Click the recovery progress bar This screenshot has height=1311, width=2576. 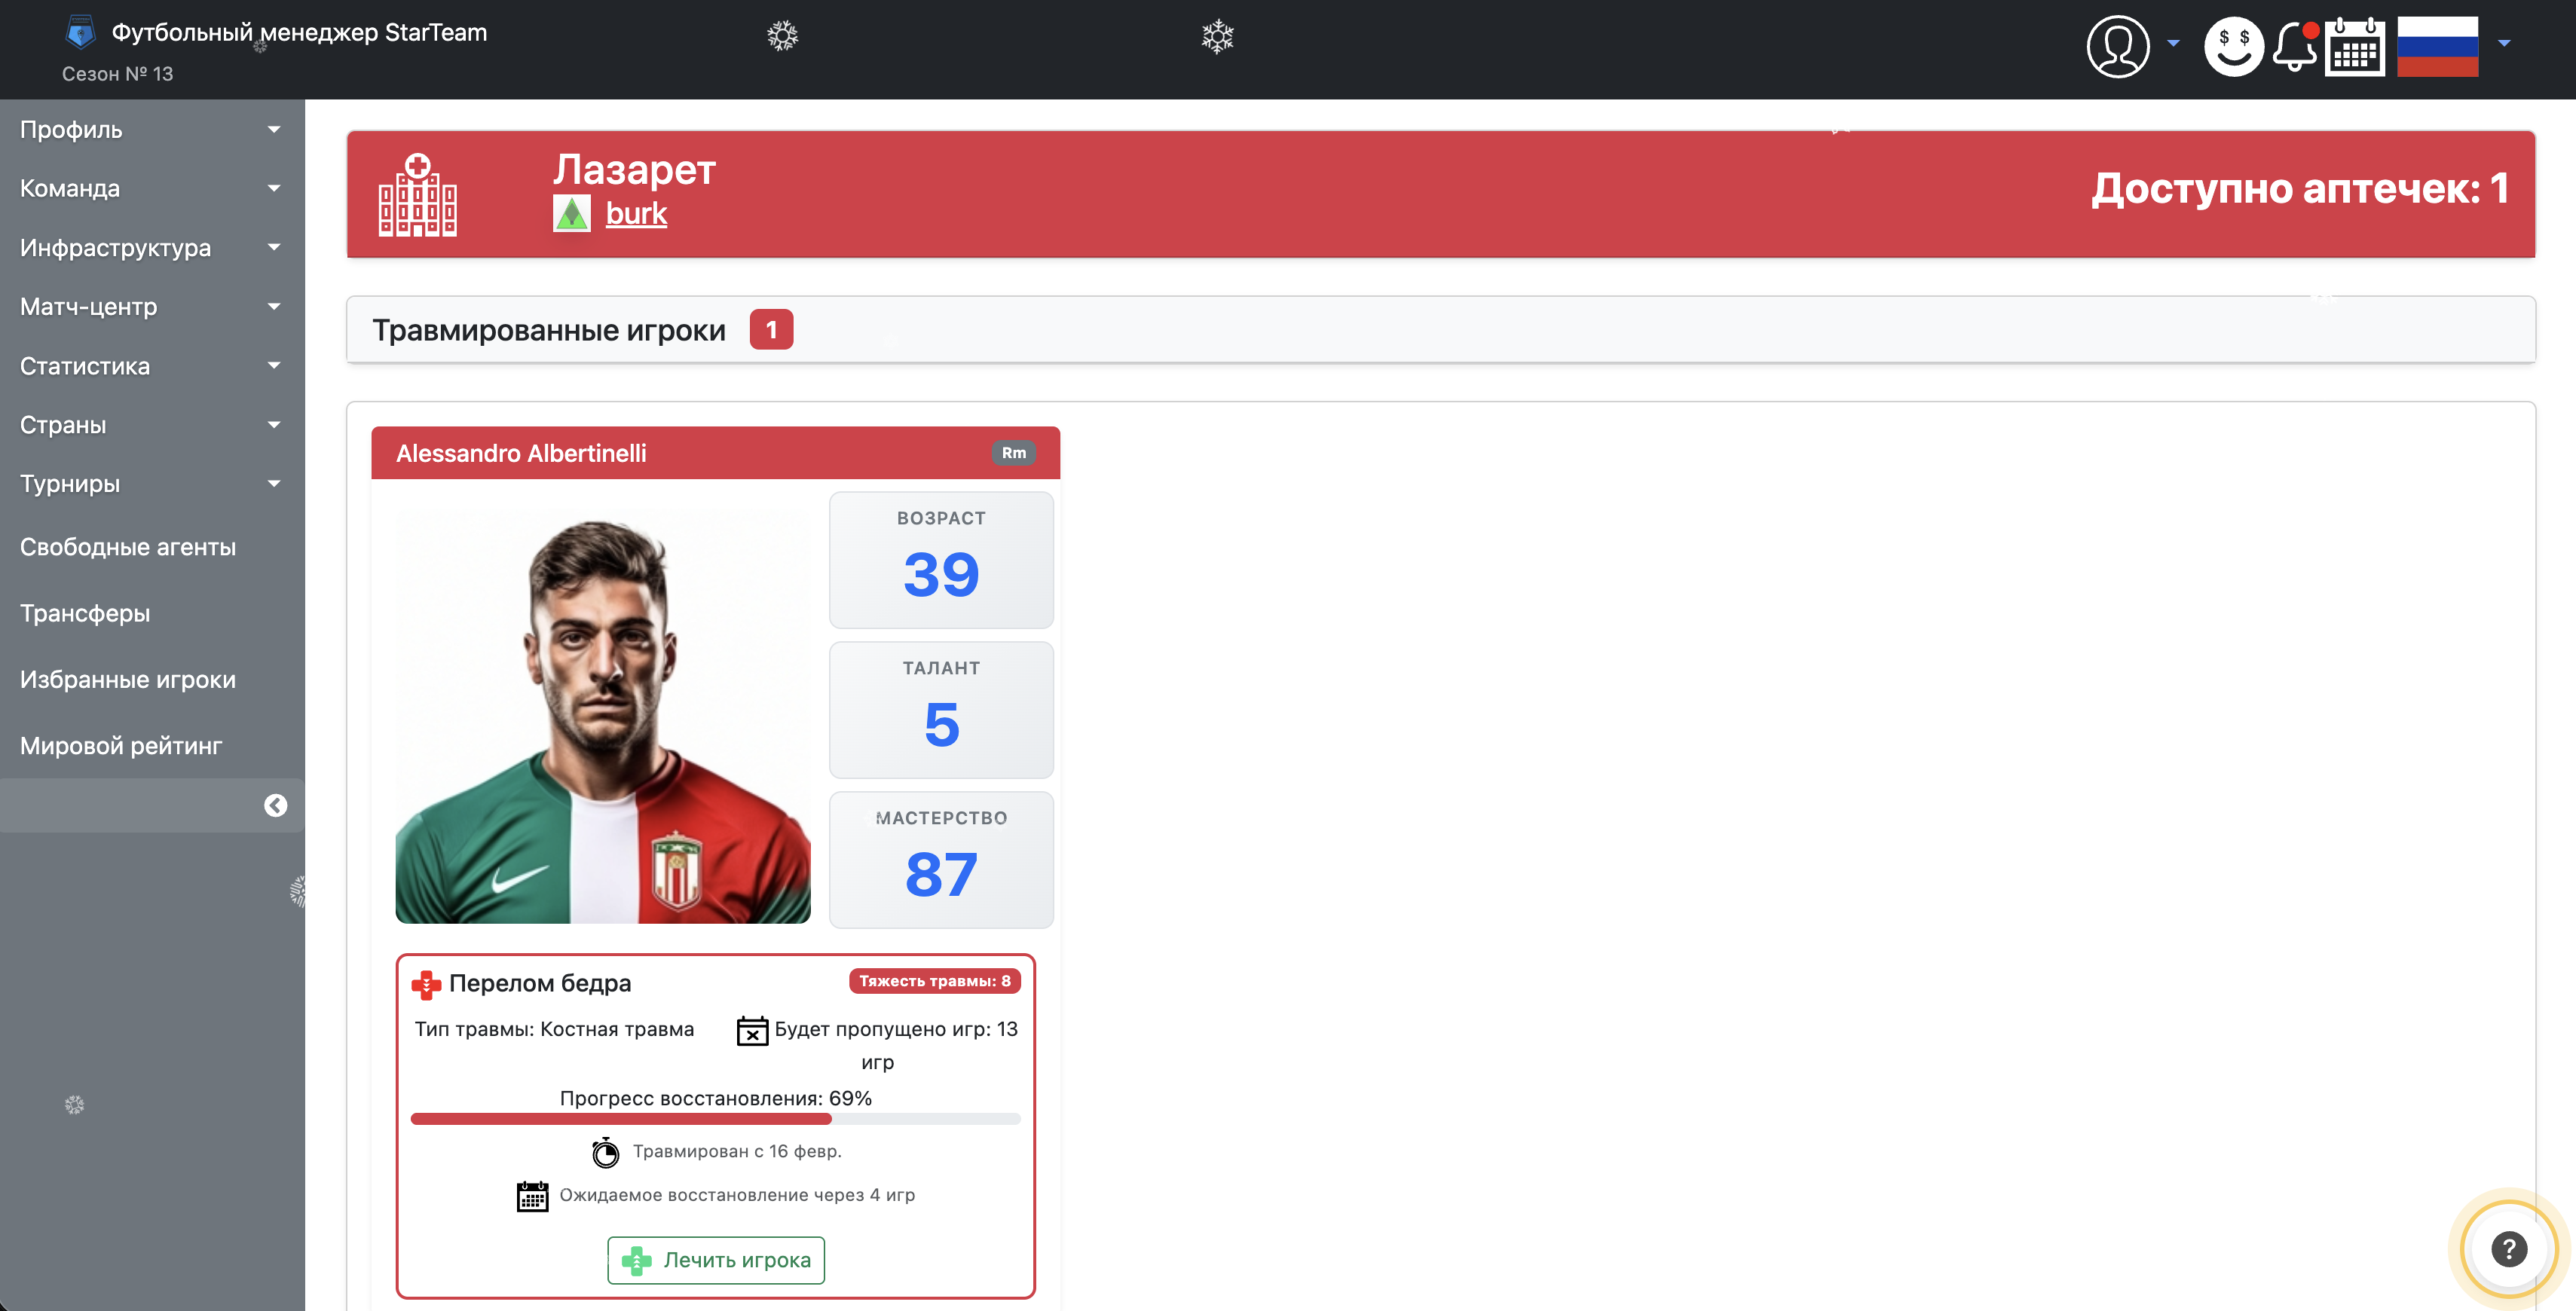[715, 1119]
